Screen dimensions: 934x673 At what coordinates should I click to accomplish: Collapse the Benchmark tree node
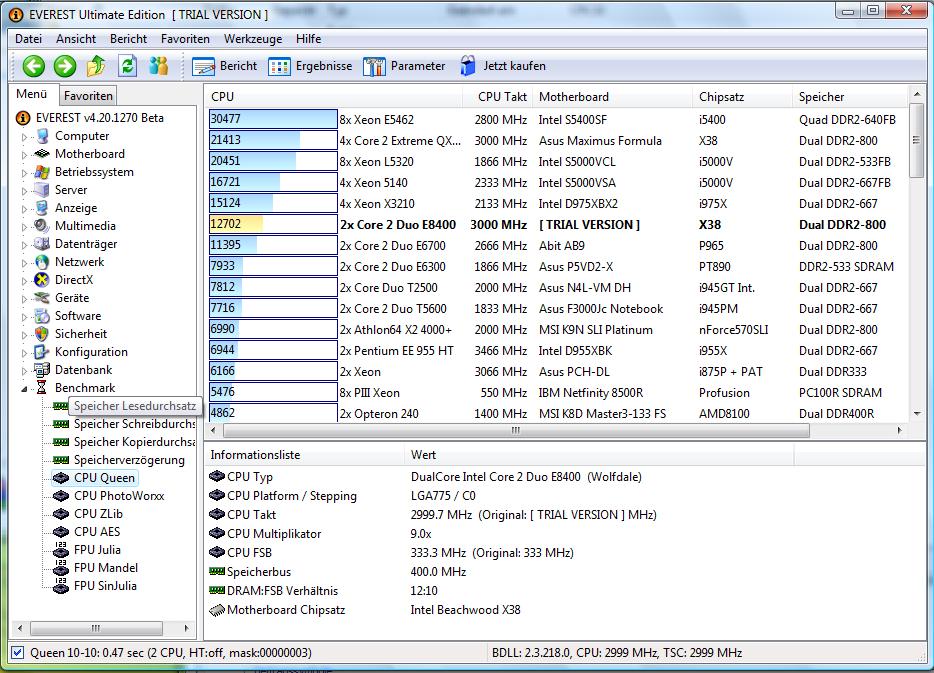(24, 389)
